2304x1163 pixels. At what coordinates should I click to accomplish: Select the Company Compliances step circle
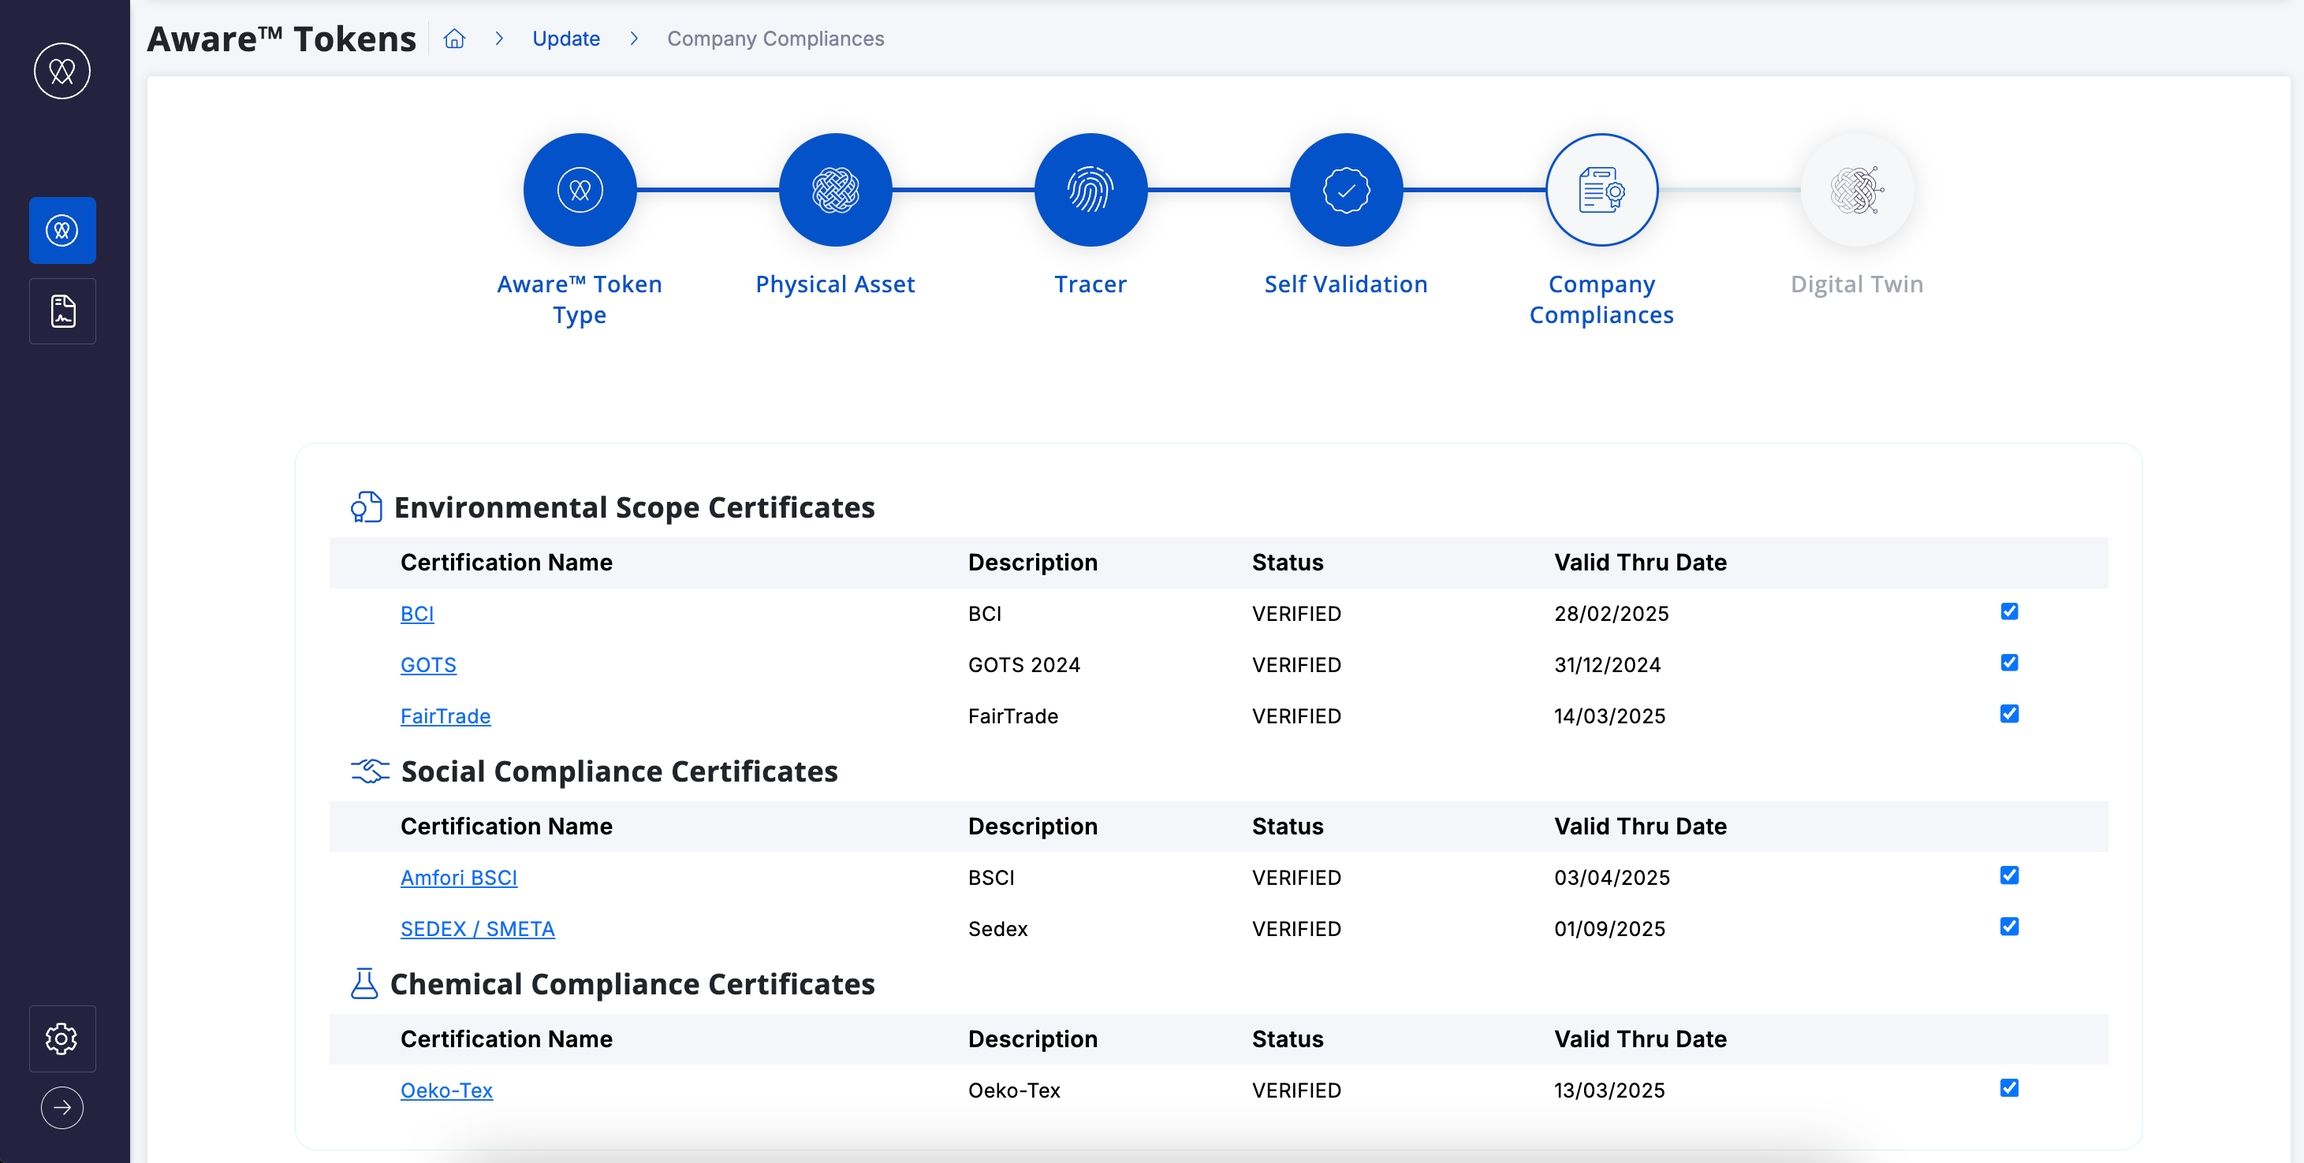point(1602,190)
